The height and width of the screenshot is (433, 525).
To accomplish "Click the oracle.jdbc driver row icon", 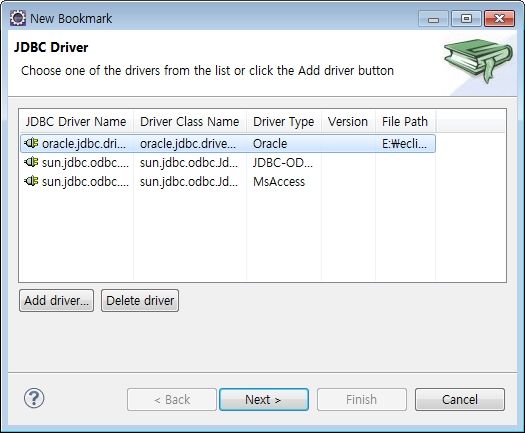I will (x=31, y=143).
